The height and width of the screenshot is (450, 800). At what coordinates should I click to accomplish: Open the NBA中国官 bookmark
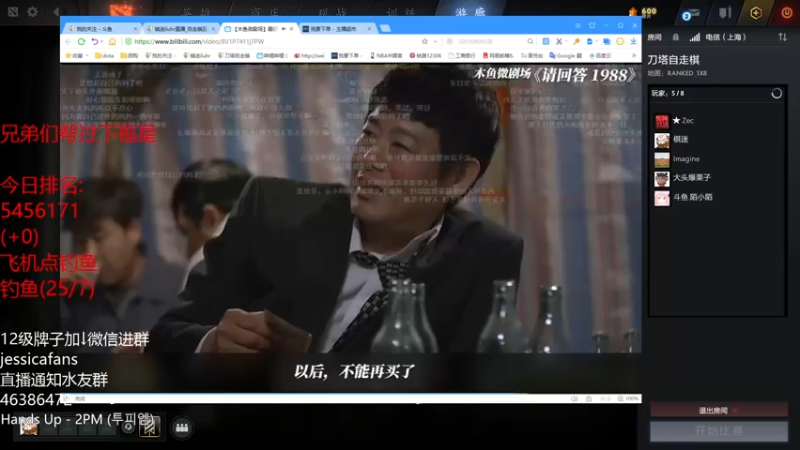[386, 56]
